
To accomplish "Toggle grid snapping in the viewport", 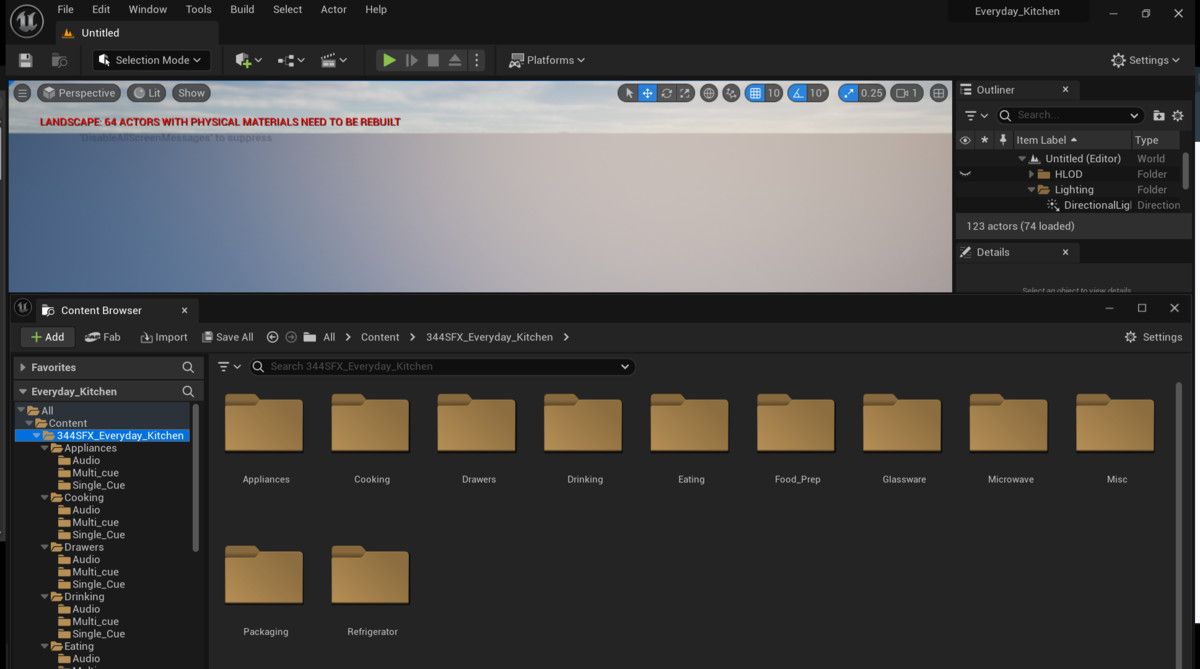I will [756, 93].
